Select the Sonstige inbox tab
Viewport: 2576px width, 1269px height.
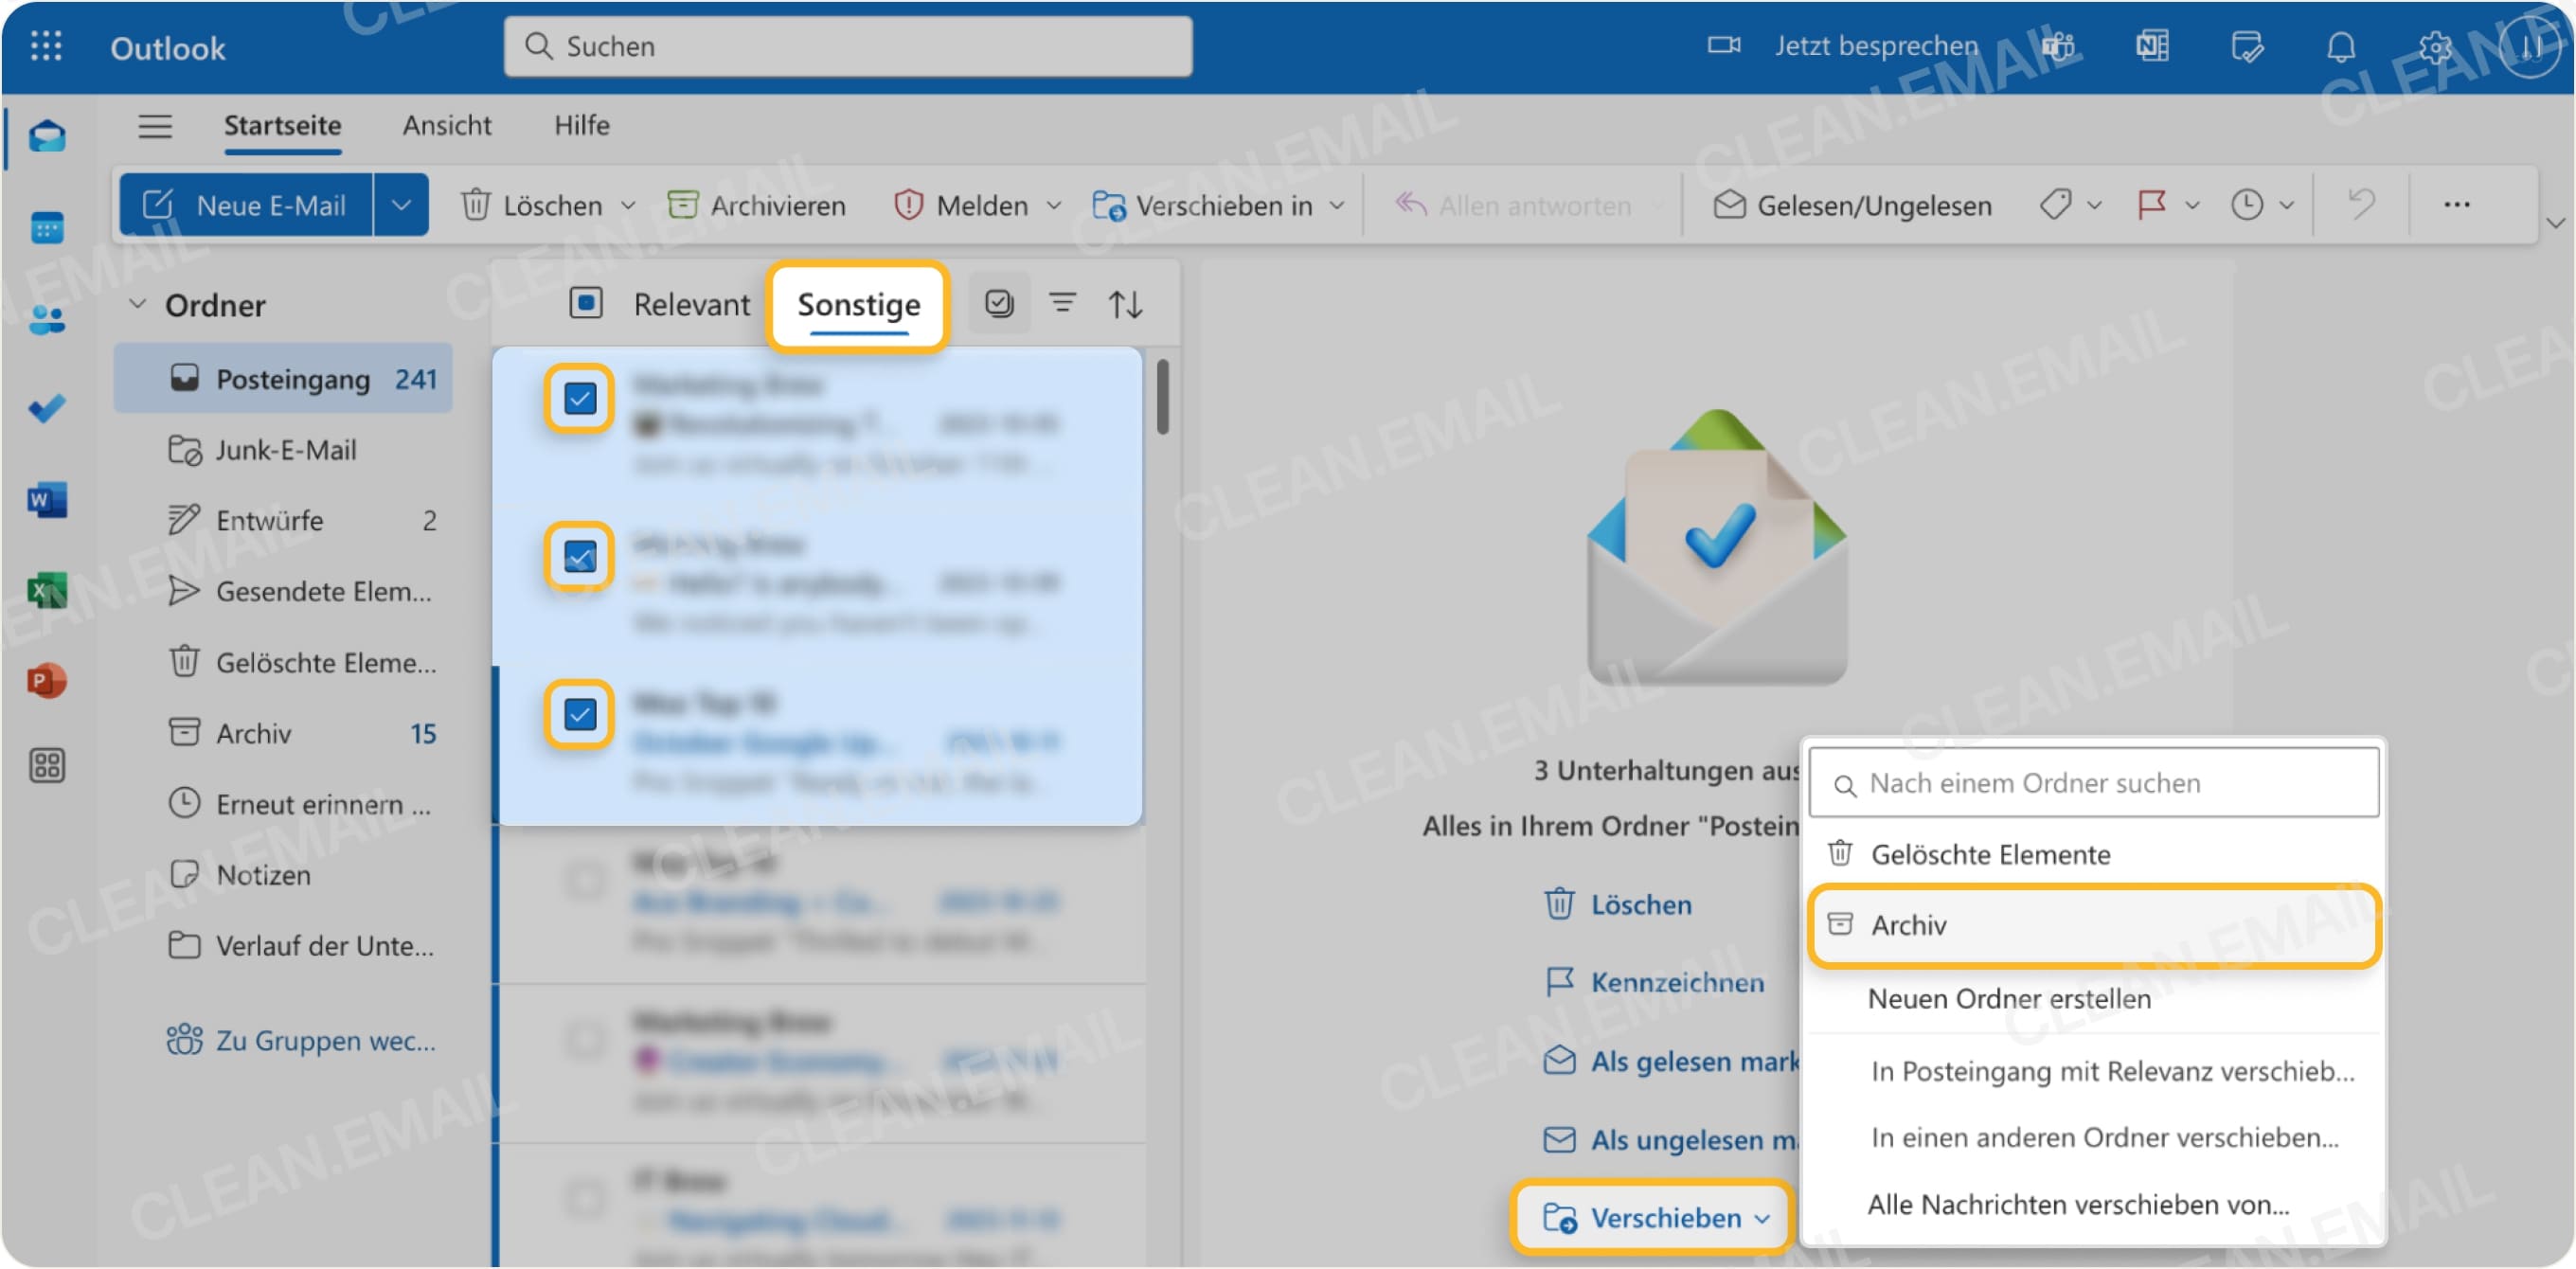(x=858, y=304)
